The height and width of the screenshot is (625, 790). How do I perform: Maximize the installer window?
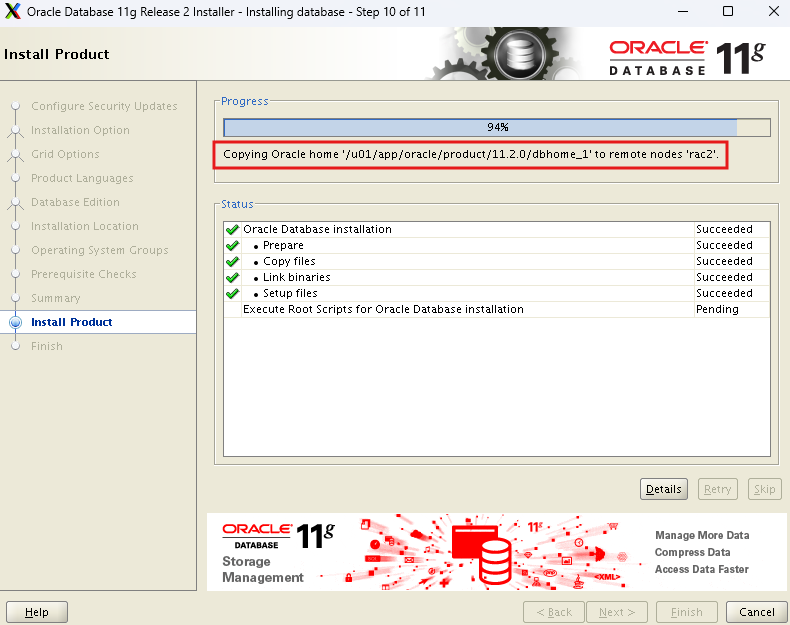click(728, 11)
